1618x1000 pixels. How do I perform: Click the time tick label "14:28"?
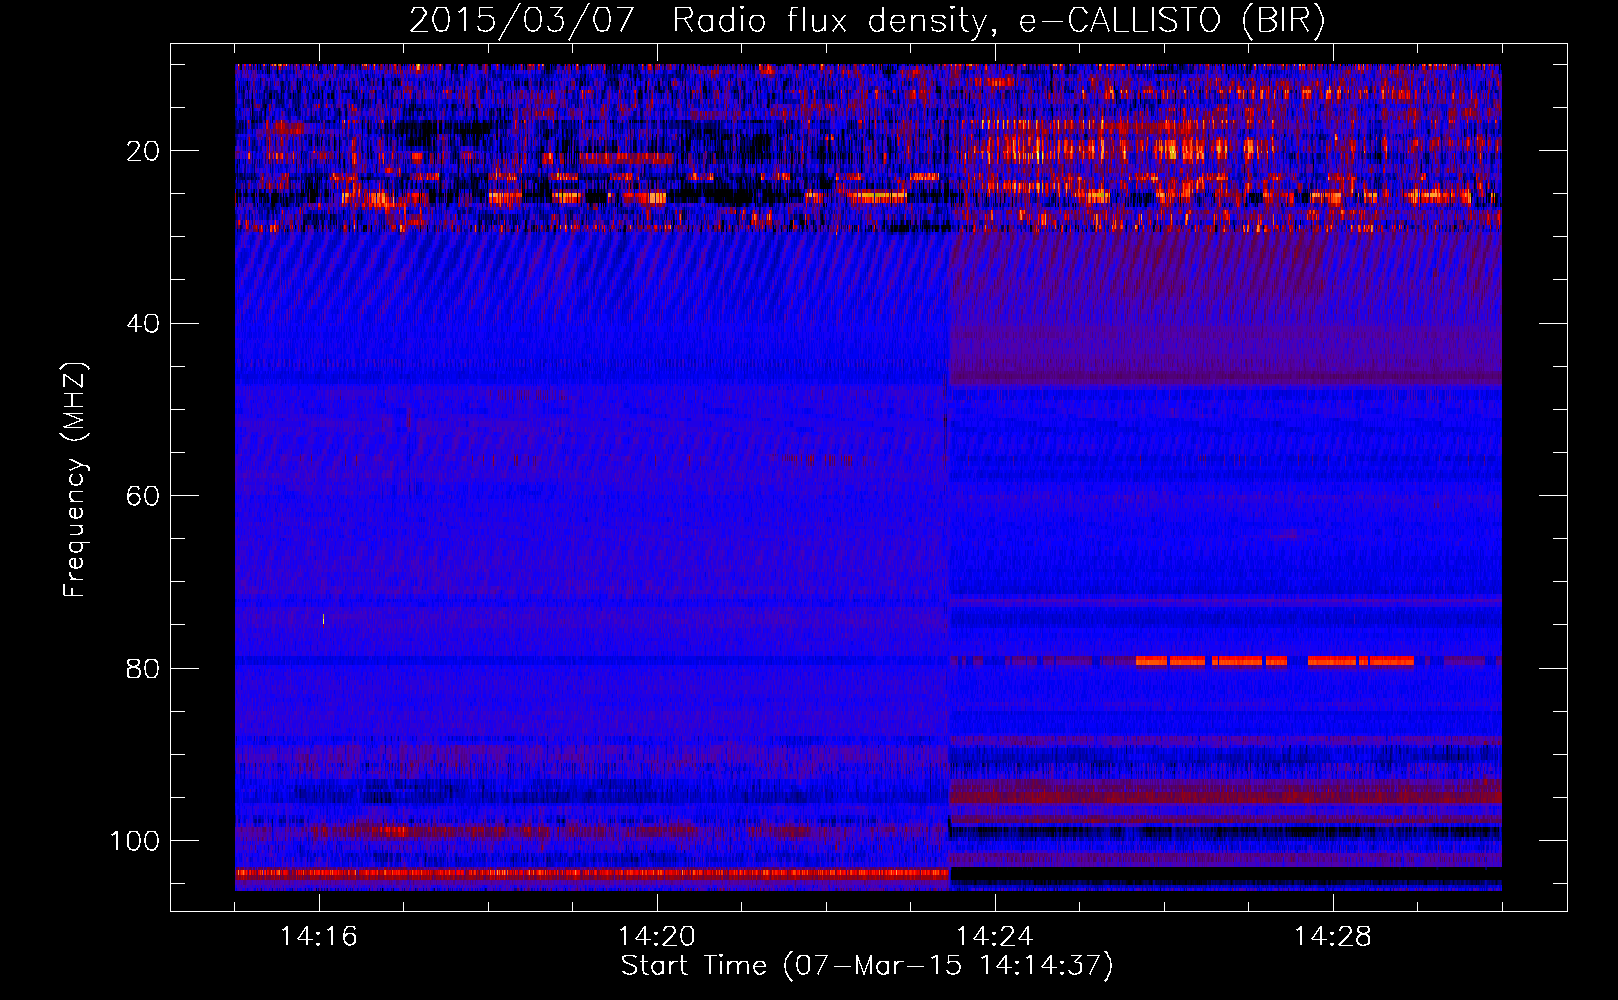(1333, 936)
